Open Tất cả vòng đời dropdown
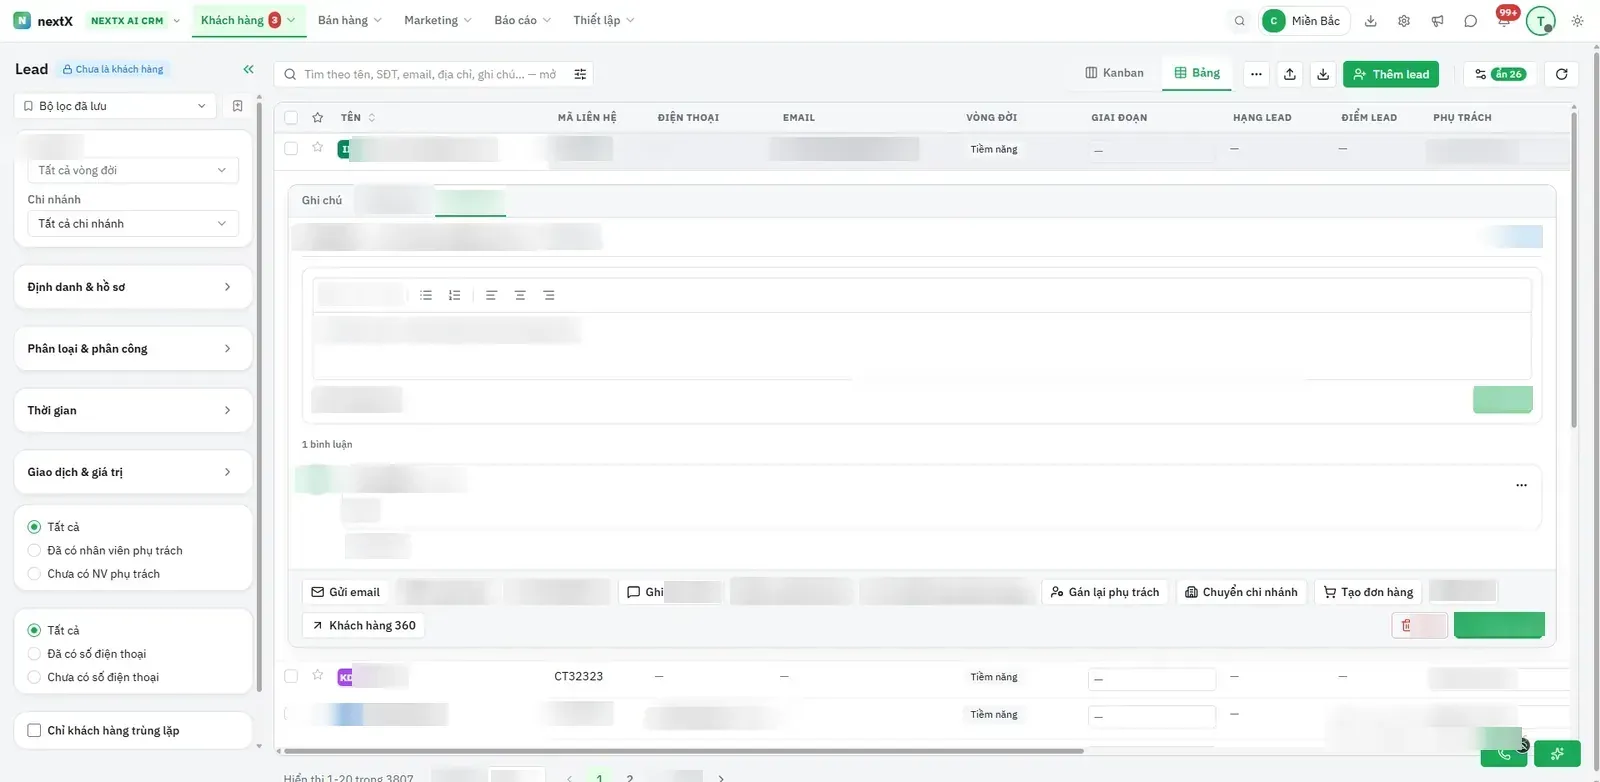 click(x=133, y=170)
